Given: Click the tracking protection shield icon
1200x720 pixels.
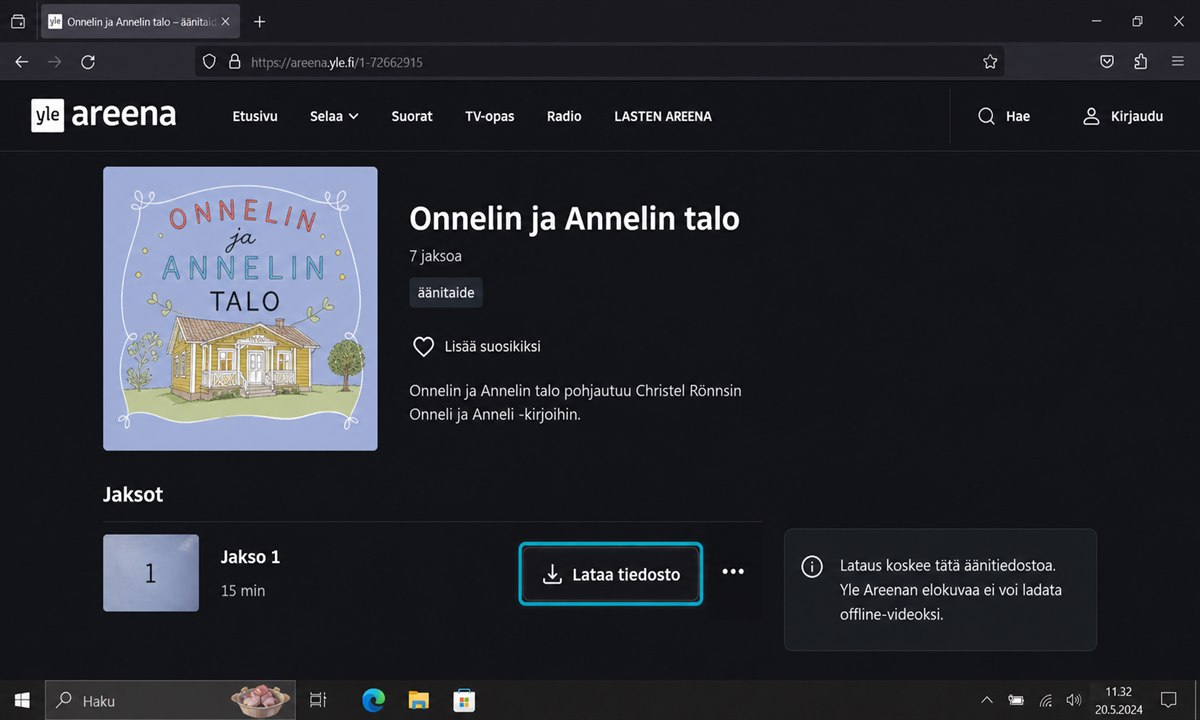Looking at the screenshot, I should pyautogui.click(x=209, y=62).
